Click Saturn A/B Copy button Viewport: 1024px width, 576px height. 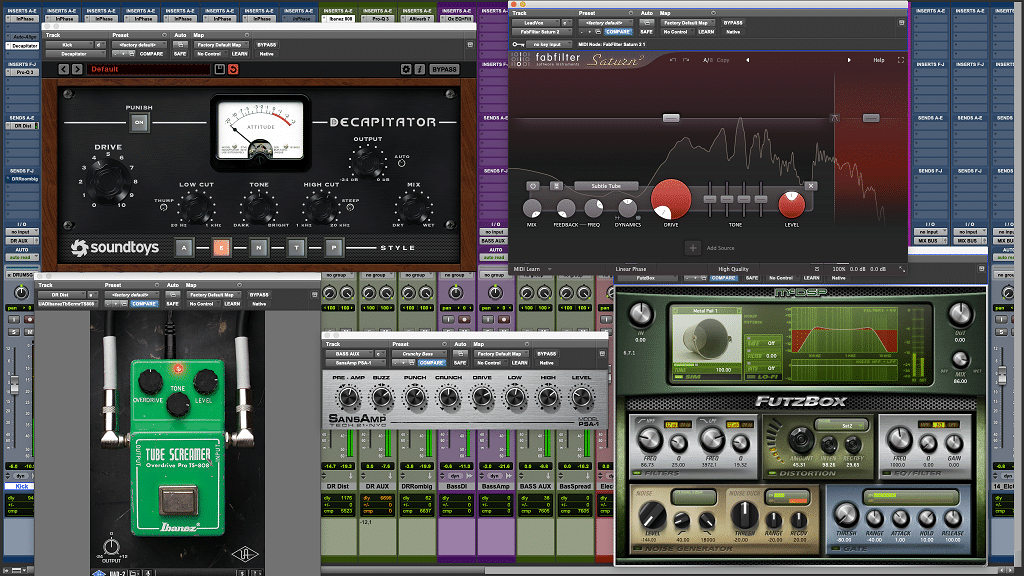coord(716,60)
